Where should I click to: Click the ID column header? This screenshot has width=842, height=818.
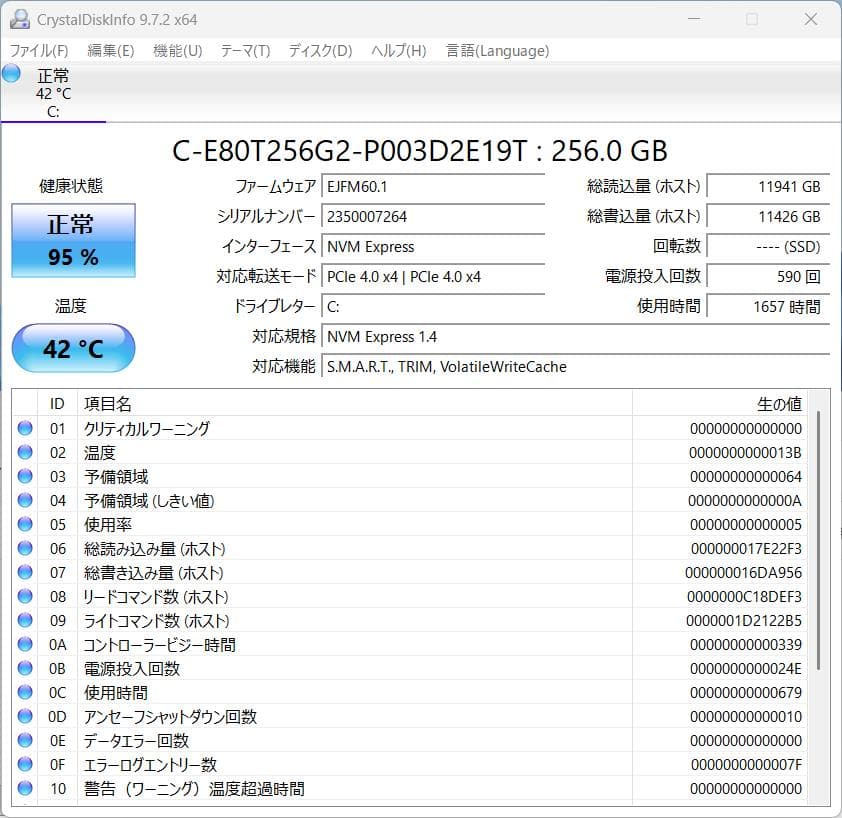click(x=57, y=404)
